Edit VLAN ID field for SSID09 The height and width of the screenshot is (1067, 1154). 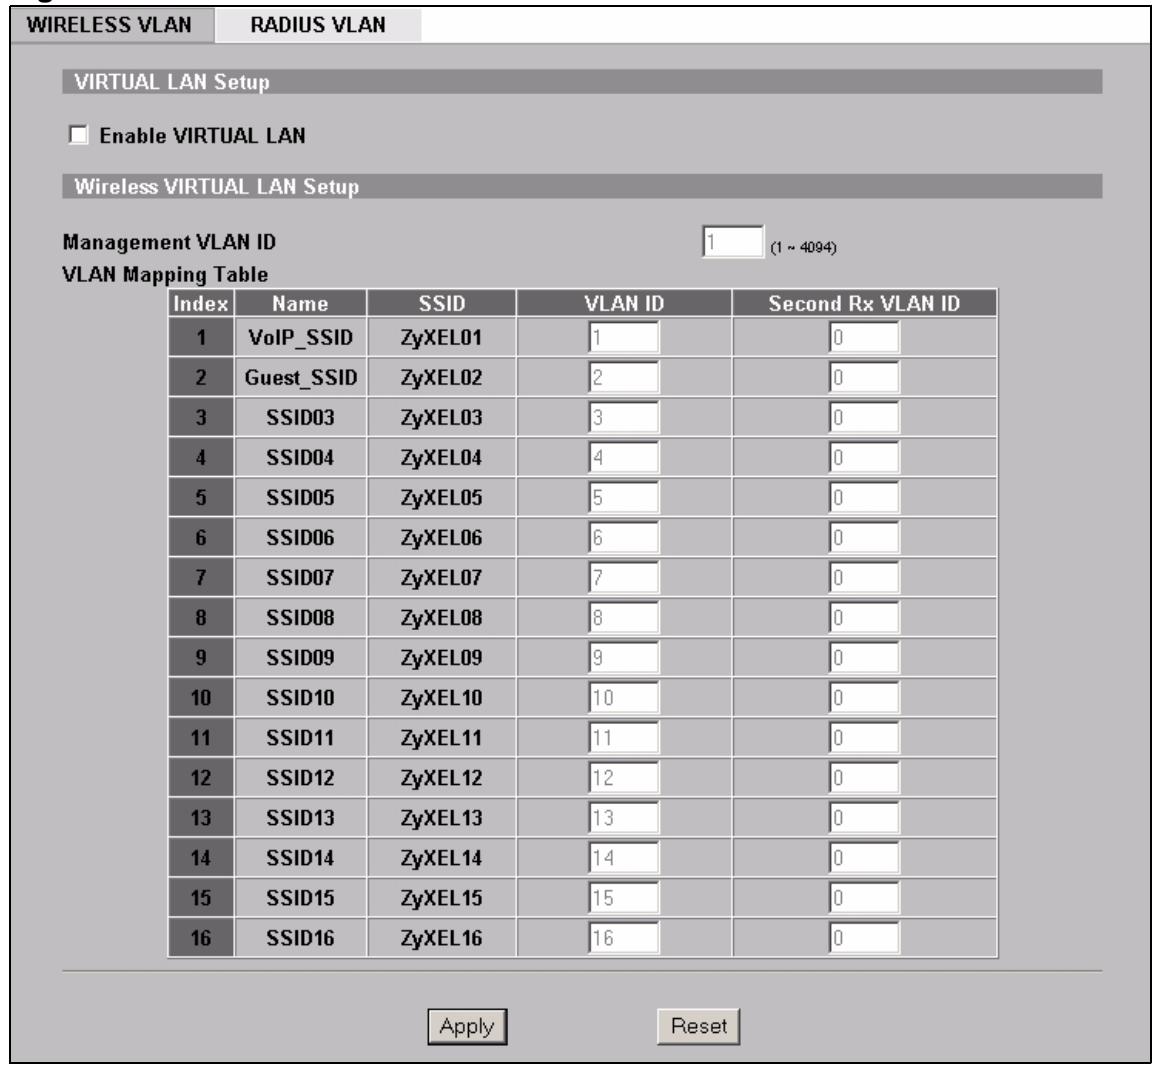tap(623, 658)
